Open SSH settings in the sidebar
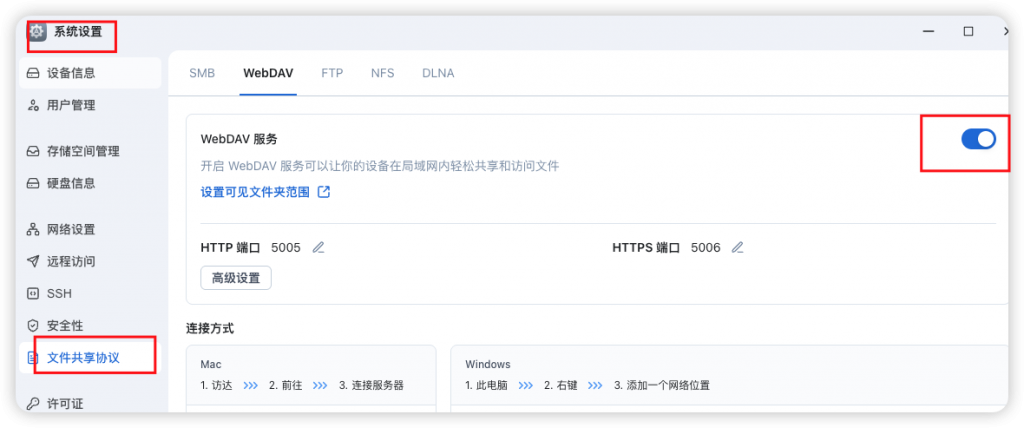The height and width of the screenshot is (428, 1024). [59, 294]
